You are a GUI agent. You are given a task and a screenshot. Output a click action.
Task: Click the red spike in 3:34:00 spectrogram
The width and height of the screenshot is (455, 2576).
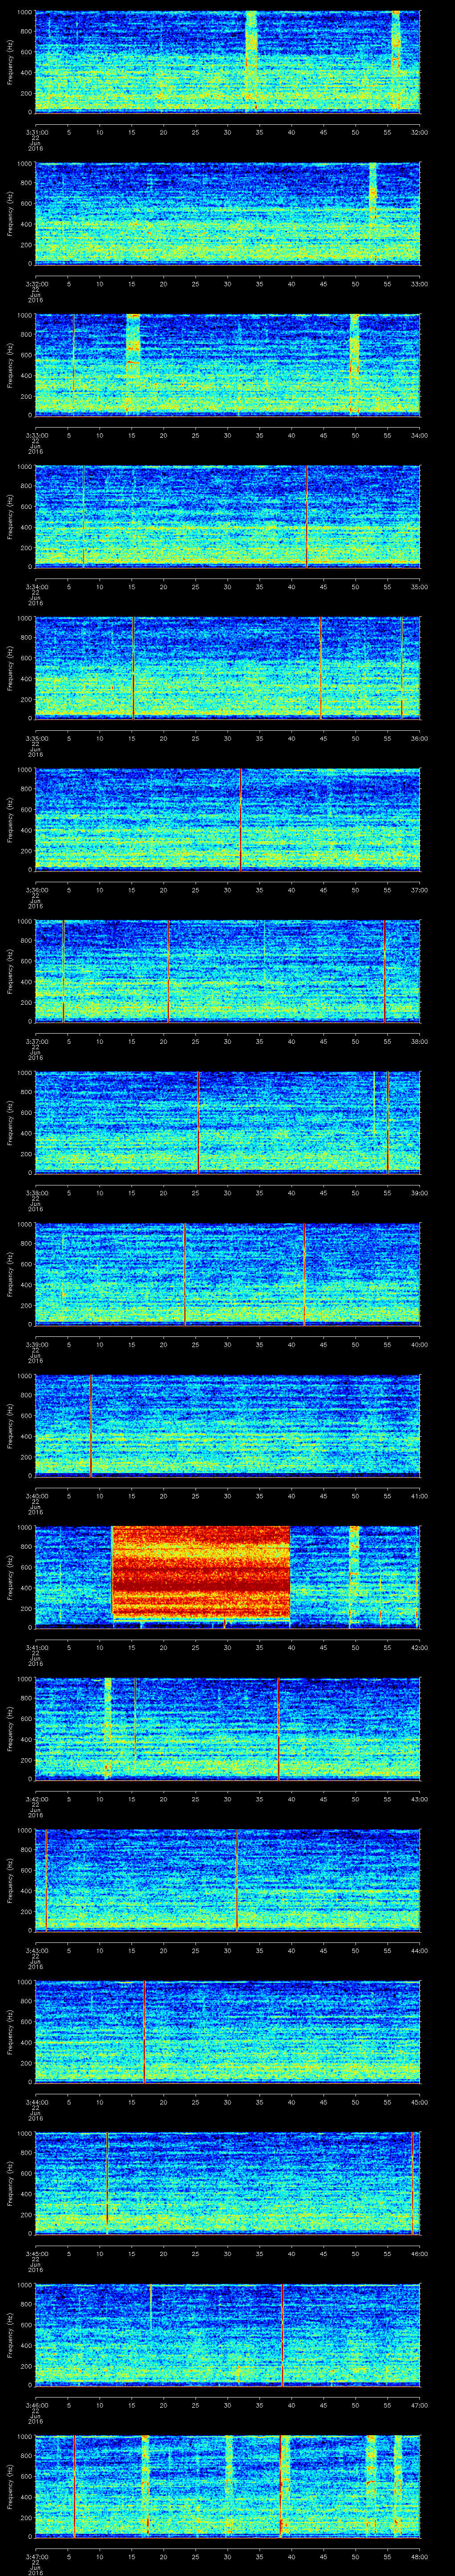click(306, 515)
